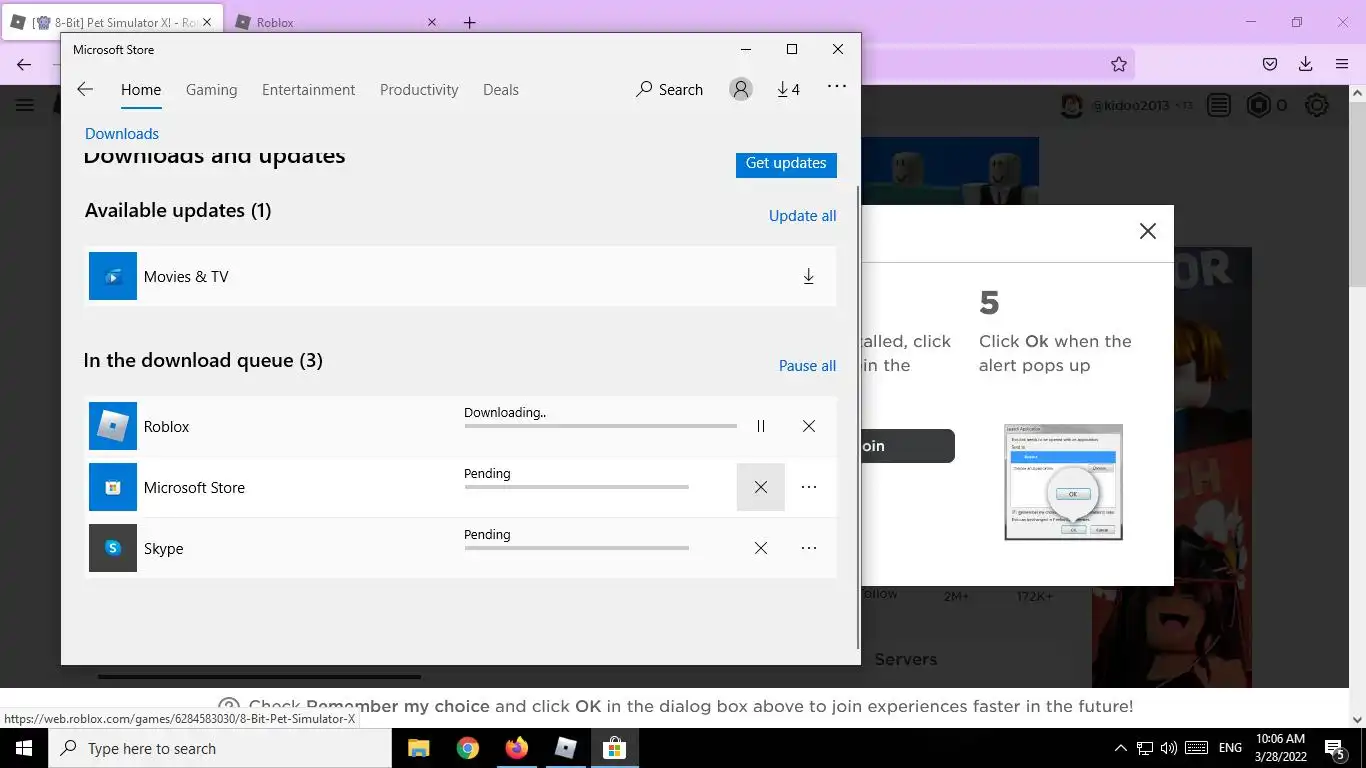The height and width of the screenshot is (768, 1366).
Task: Open Microsoft Store See more menu
Action: [837, 87]
